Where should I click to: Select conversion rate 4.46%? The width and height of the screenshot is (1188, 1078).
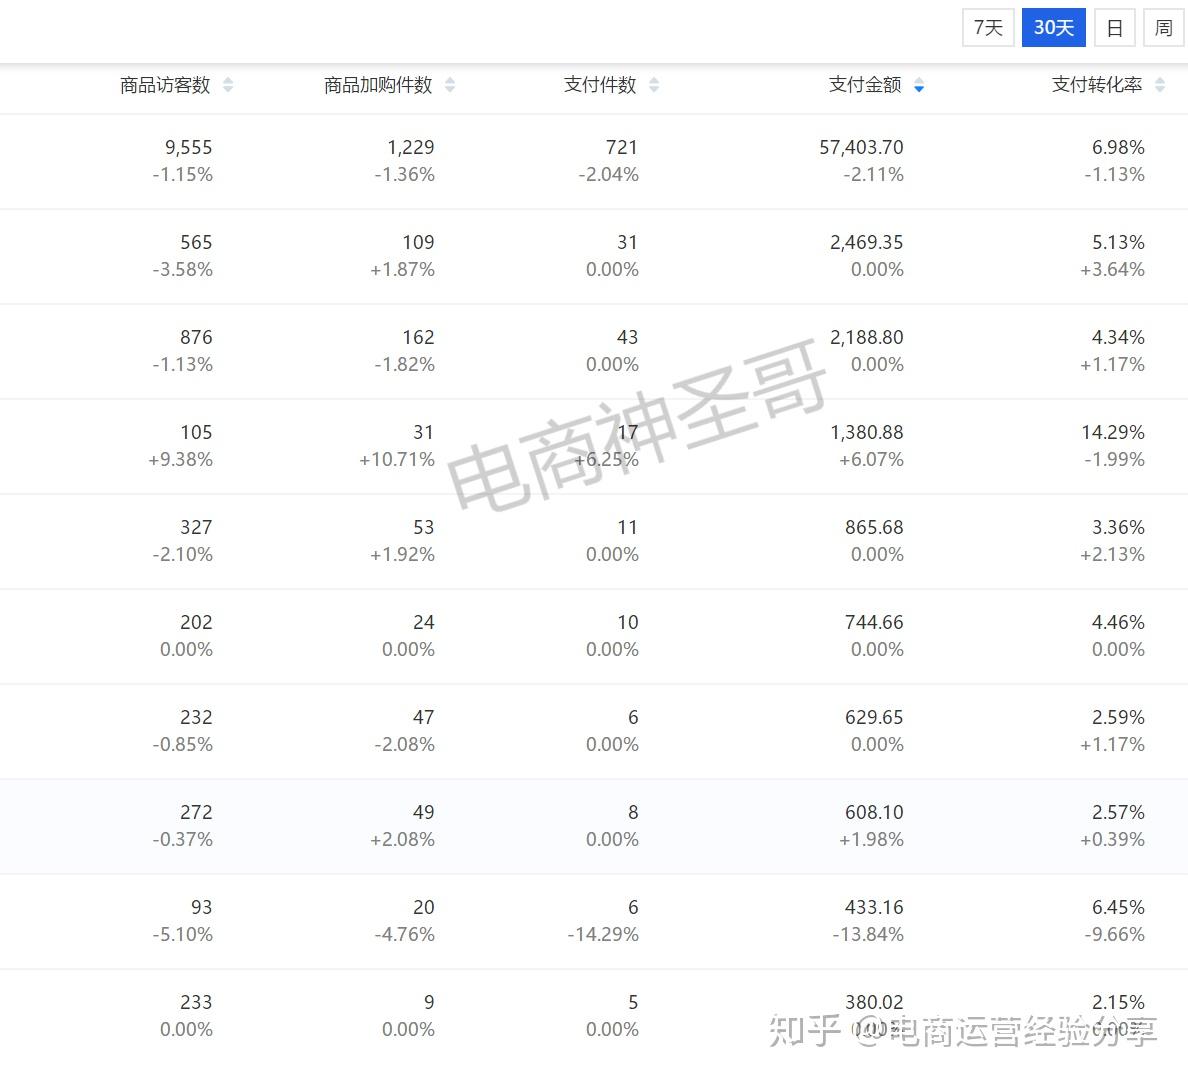pyautogui.click(x=1118, y=623)
